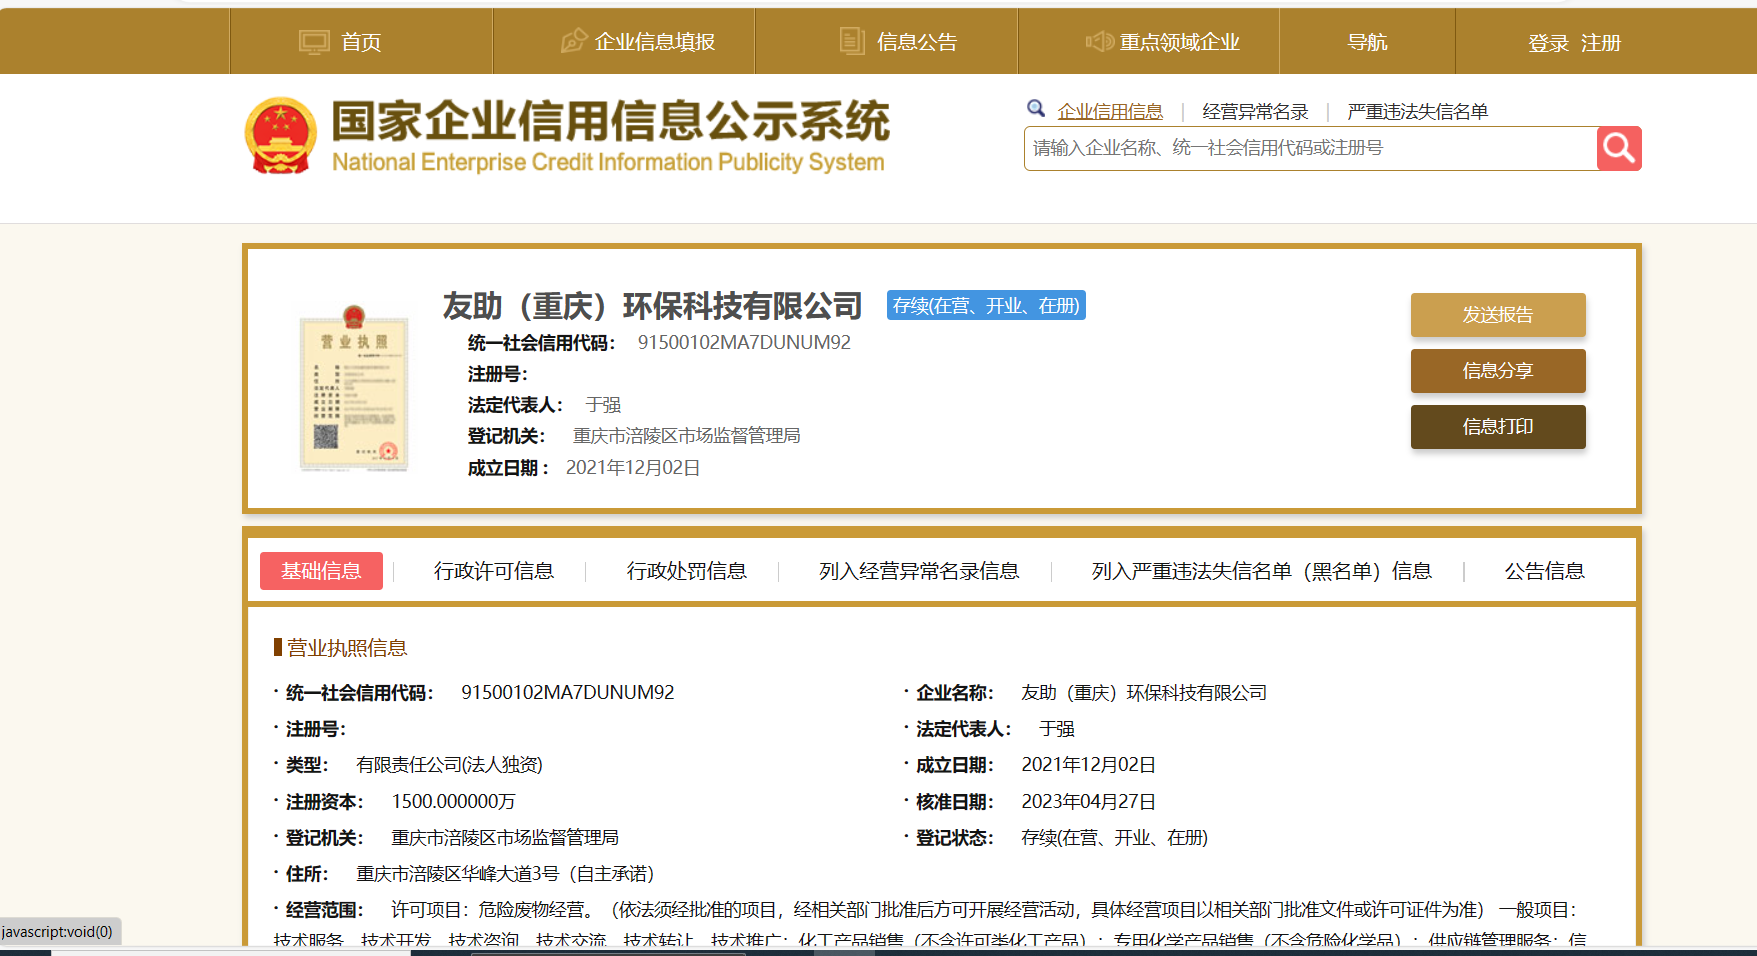Switch to the 列入经营异常名录信息 tab

click(x=919, y=571)
